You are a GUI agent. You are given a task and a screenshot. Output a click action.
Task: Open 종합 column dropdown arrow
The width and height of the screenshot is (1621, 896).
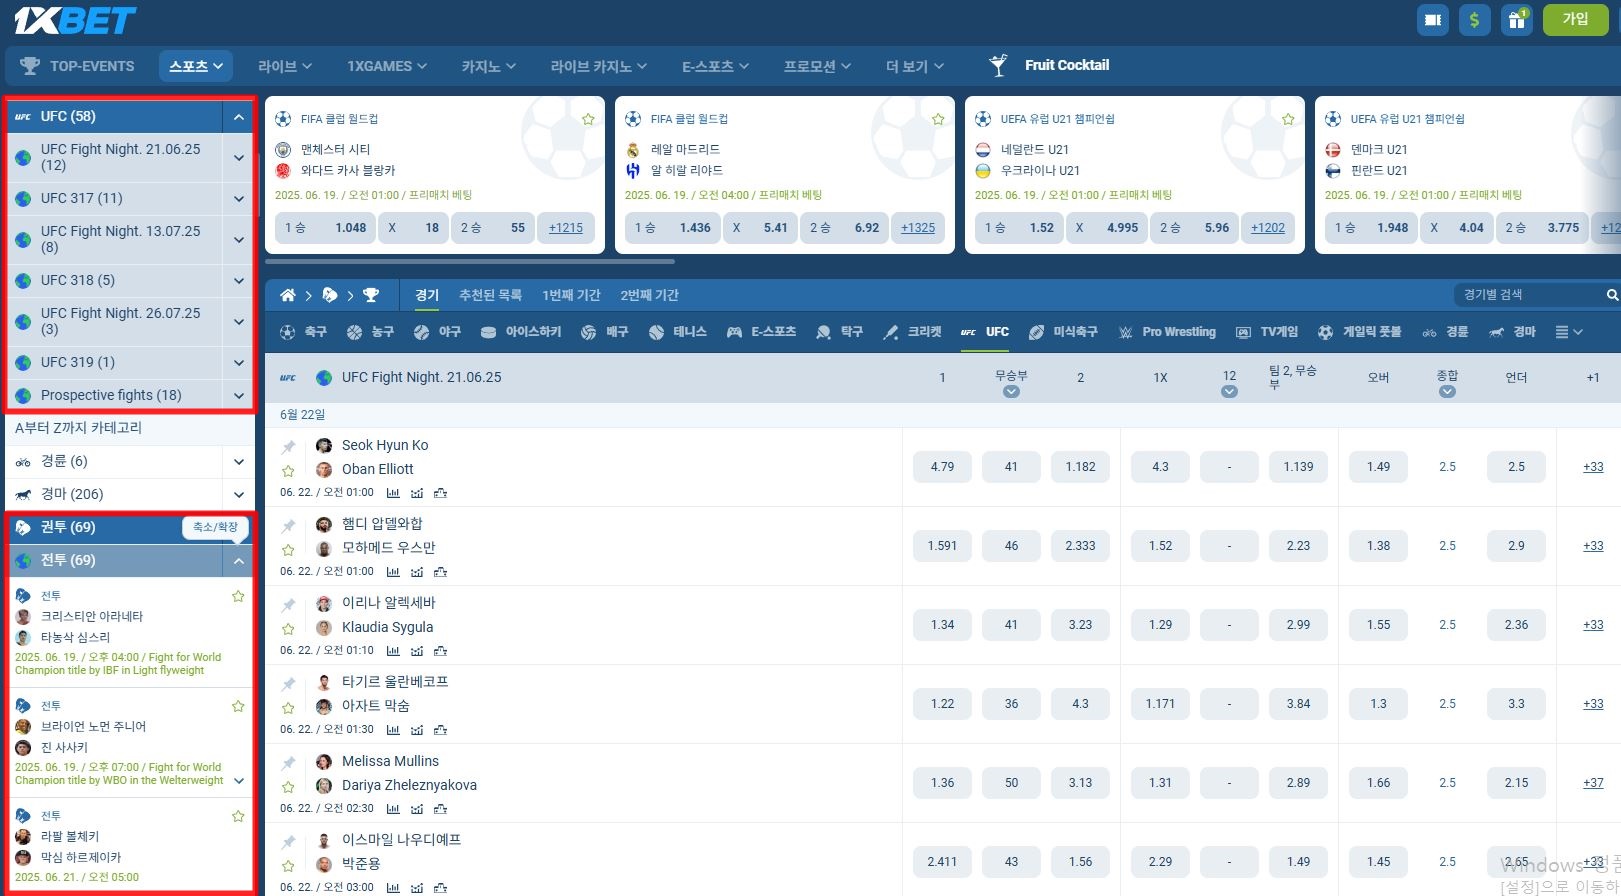(x=1447, y=392)
